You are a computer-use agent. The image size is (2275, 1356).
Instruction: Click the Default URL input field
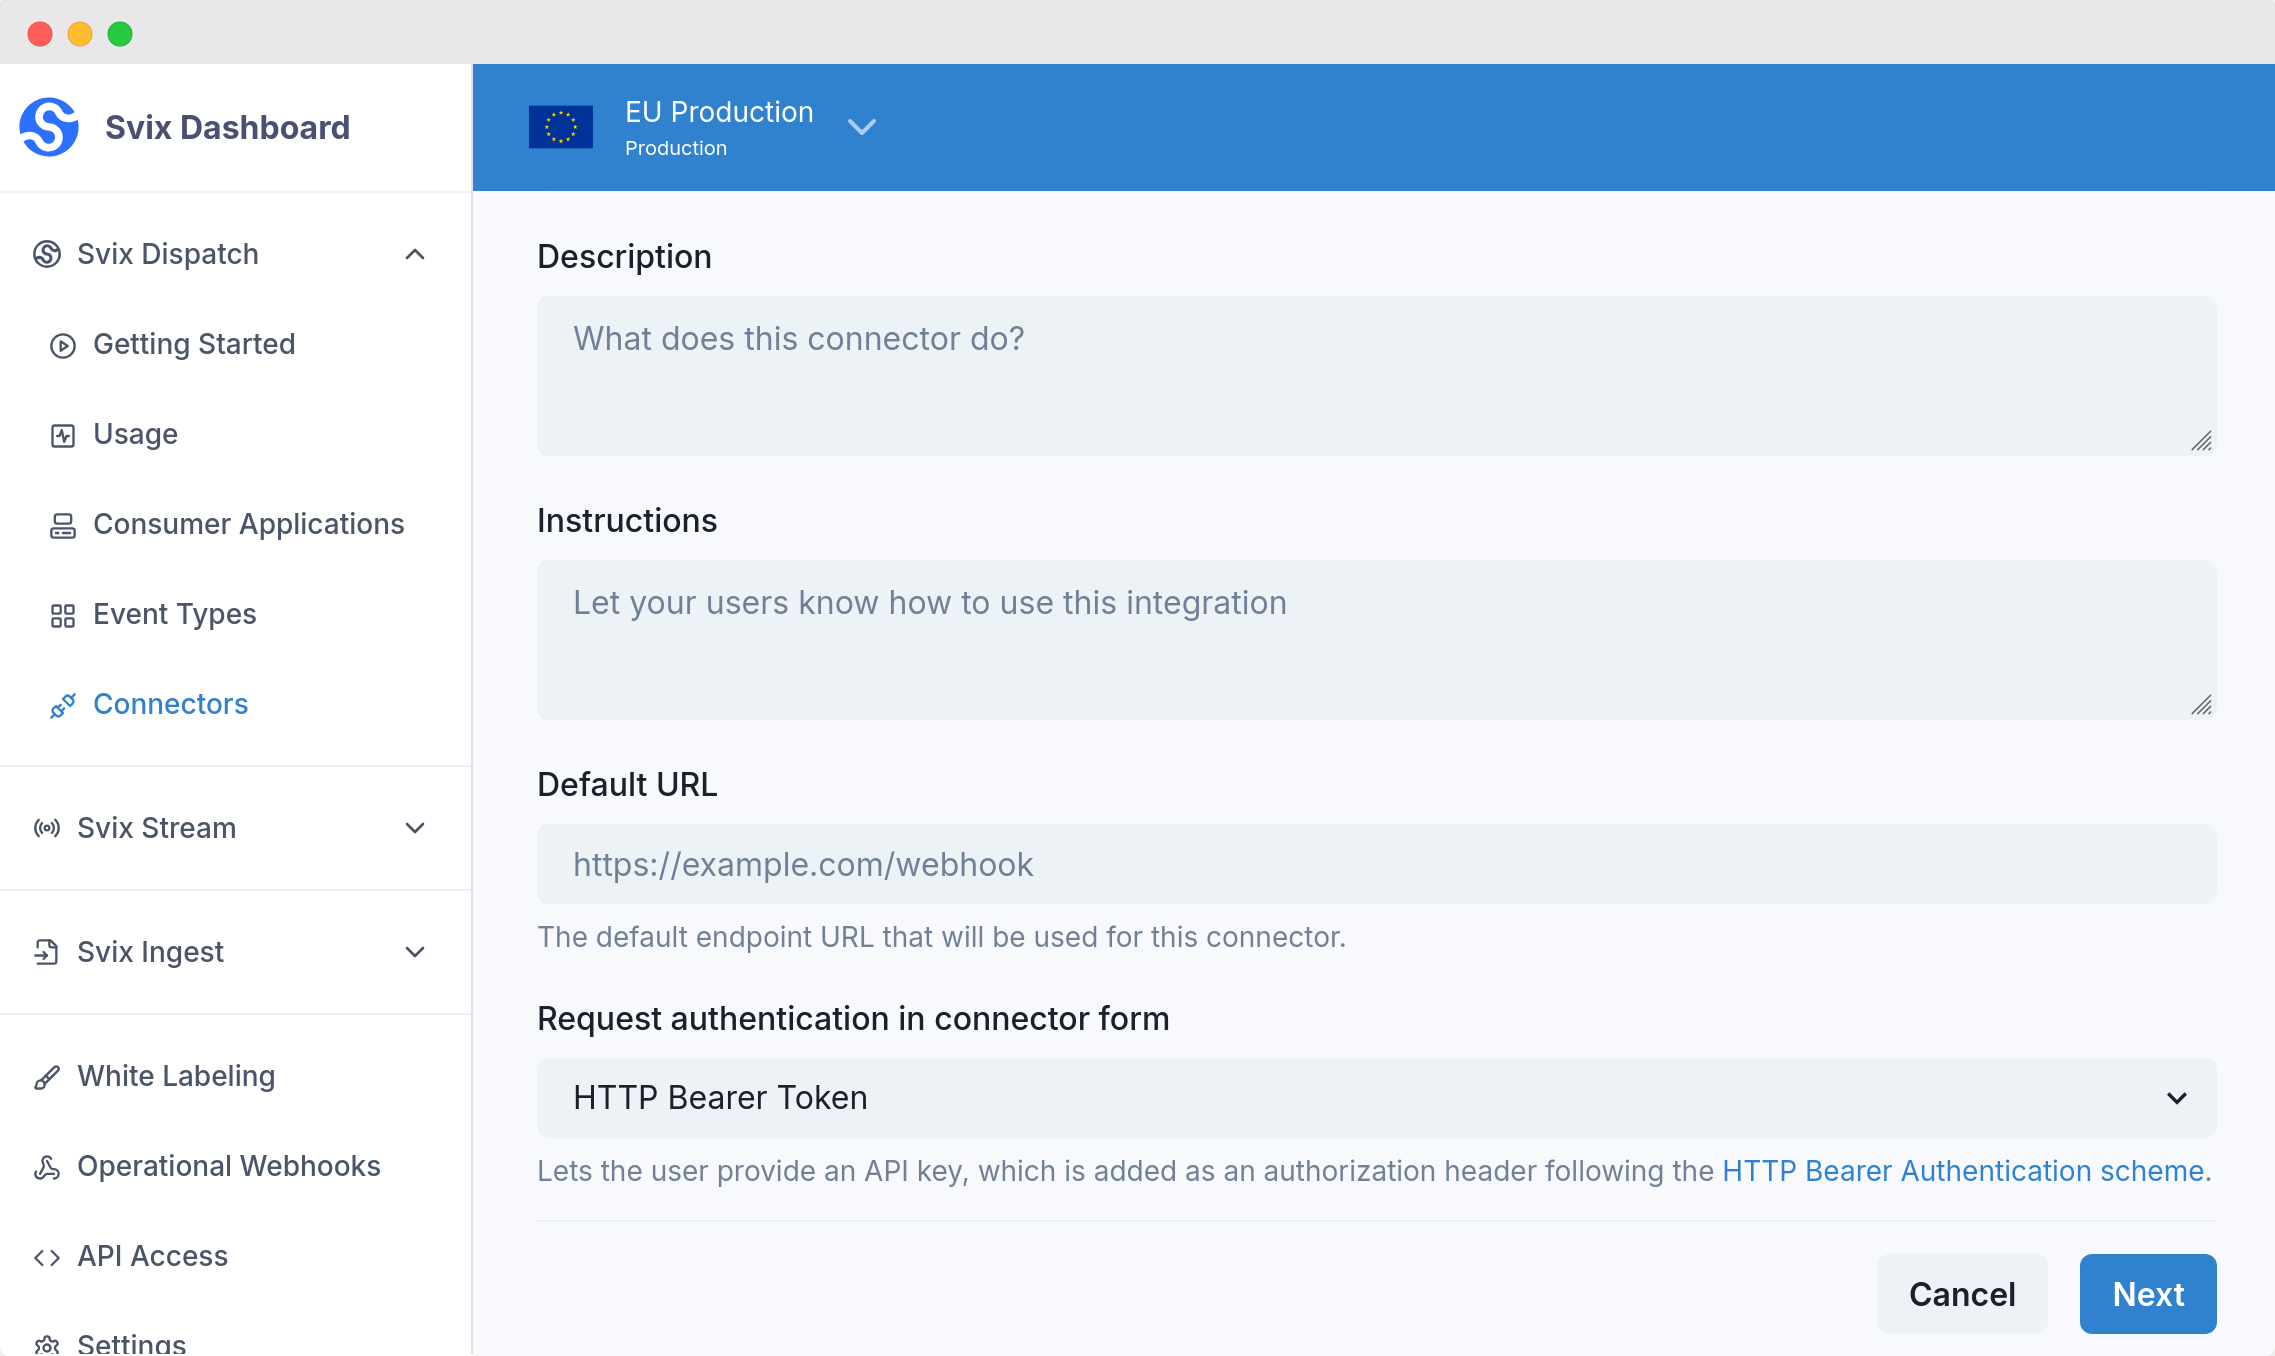coord(1376,864)
